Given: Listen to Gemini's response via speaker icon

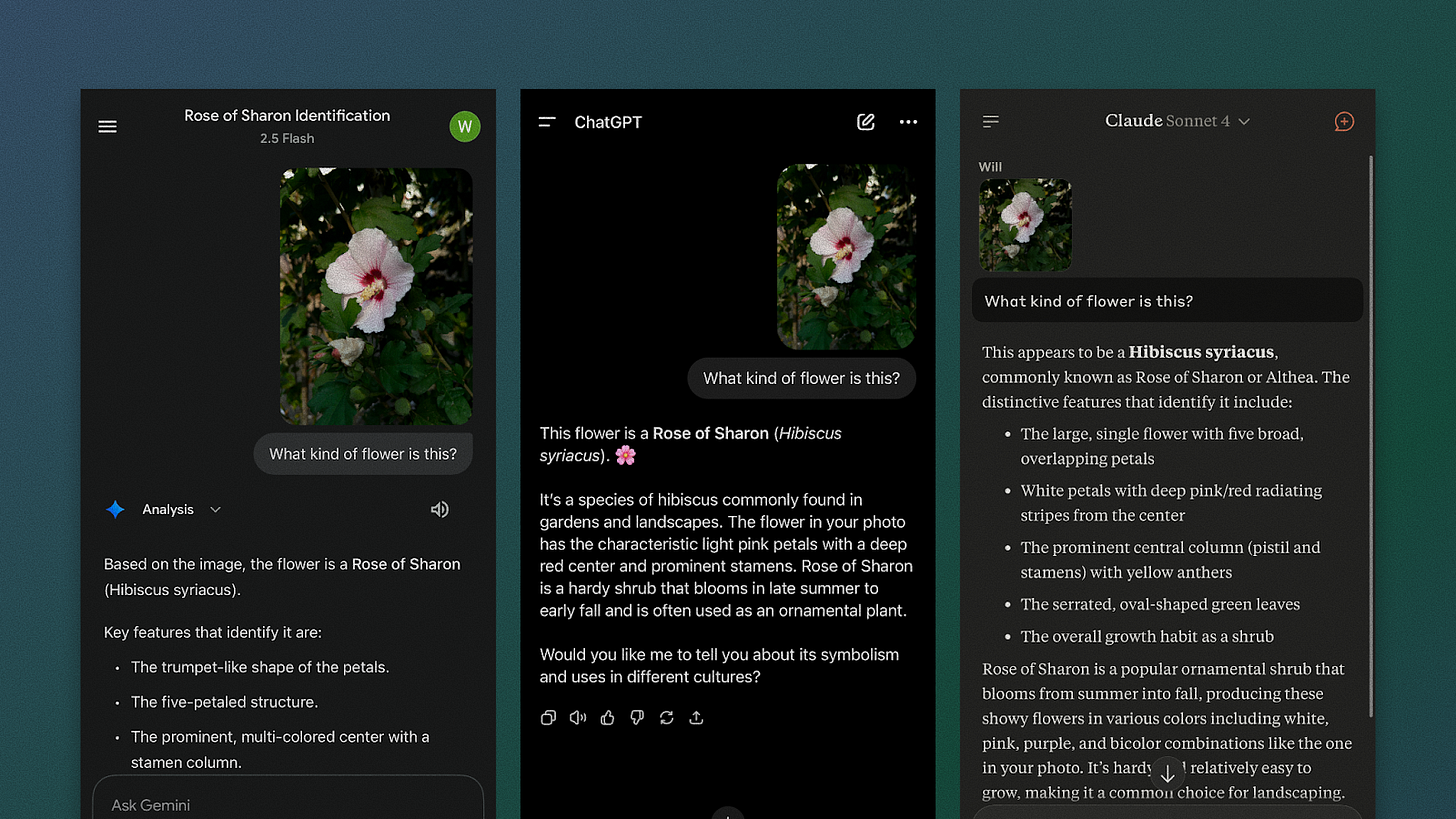Looking at the screenshot, I should click(439, 509).
